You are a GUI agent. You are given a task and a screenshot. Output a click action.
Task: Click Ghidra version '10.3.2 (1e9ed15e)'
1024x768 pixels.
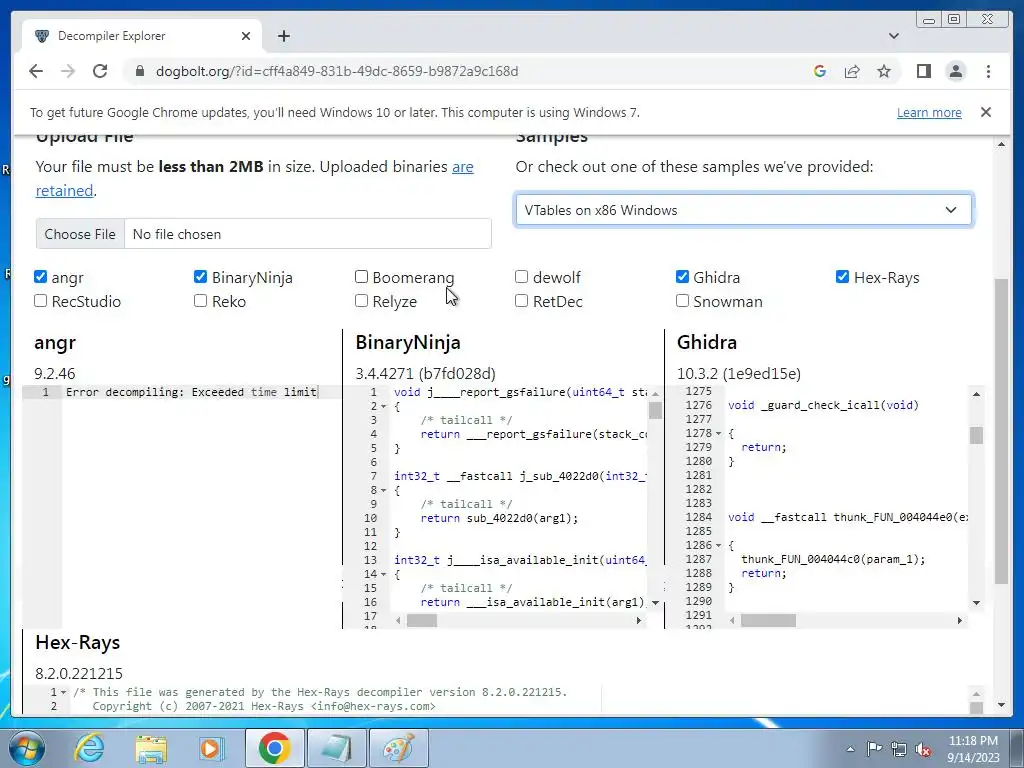pos(739,374)
